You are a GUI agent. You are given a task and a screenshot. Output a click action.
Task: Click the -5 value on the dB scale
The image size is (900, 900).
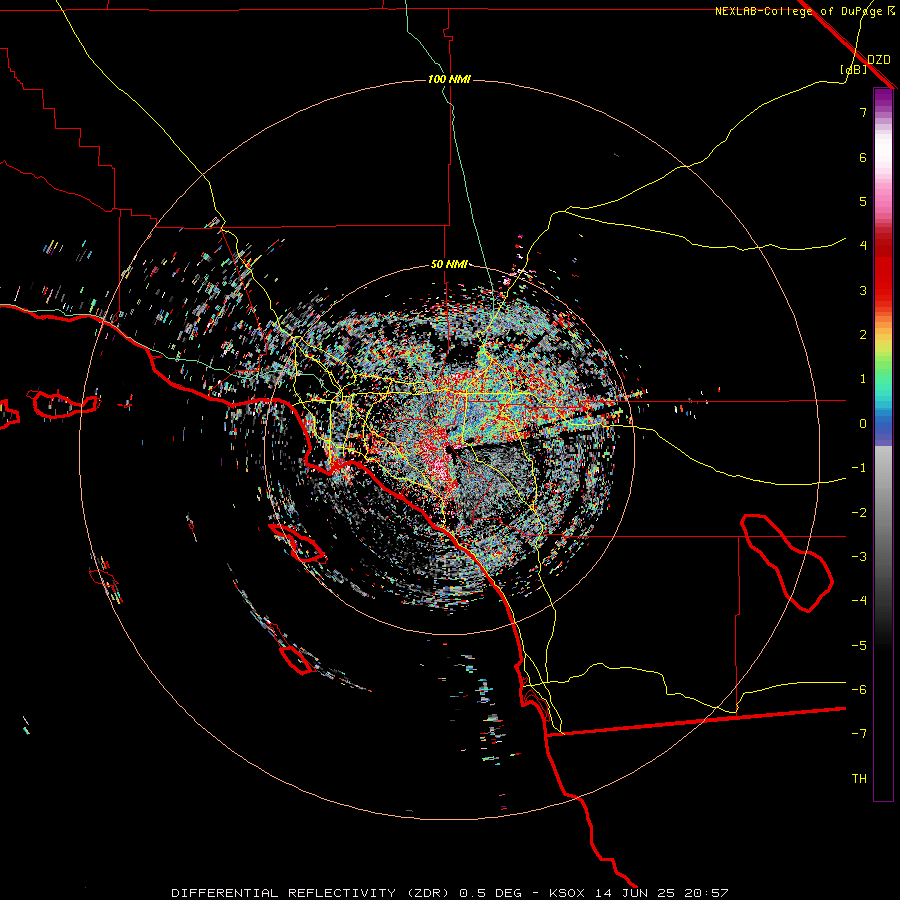pyautogui.click(x=859, y=646)
